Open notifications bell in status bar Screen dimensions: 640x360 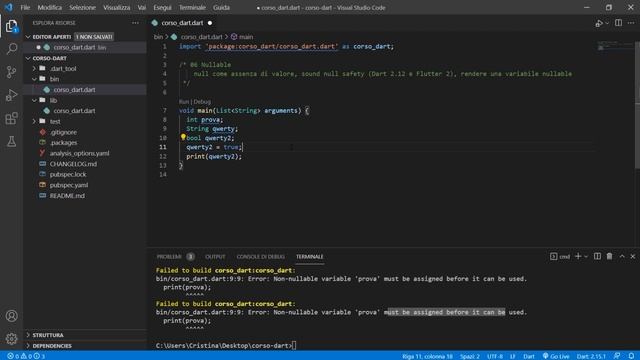pos(631,356)
